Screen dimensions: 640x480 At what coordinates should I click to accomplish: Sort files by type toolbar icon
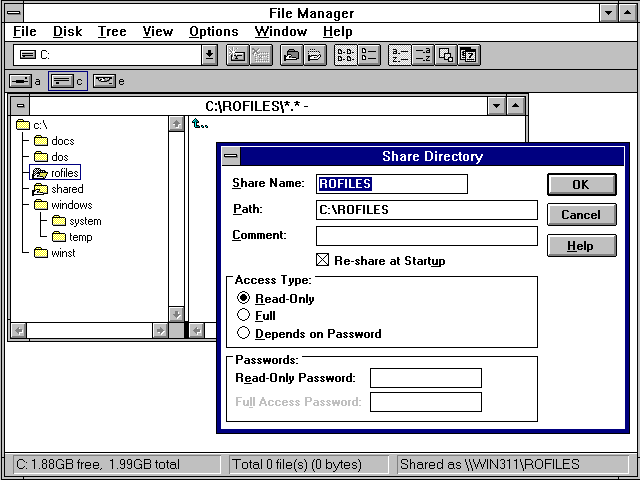point(422,55)
